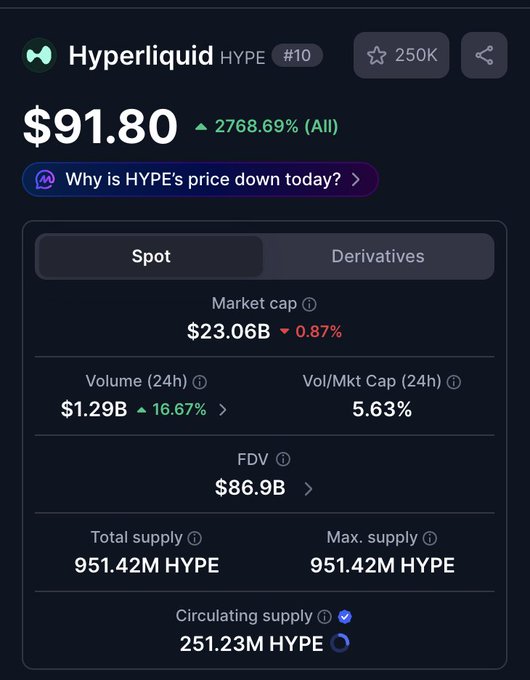Click the Hyperliquid coin logo

[x=39, y=56]
